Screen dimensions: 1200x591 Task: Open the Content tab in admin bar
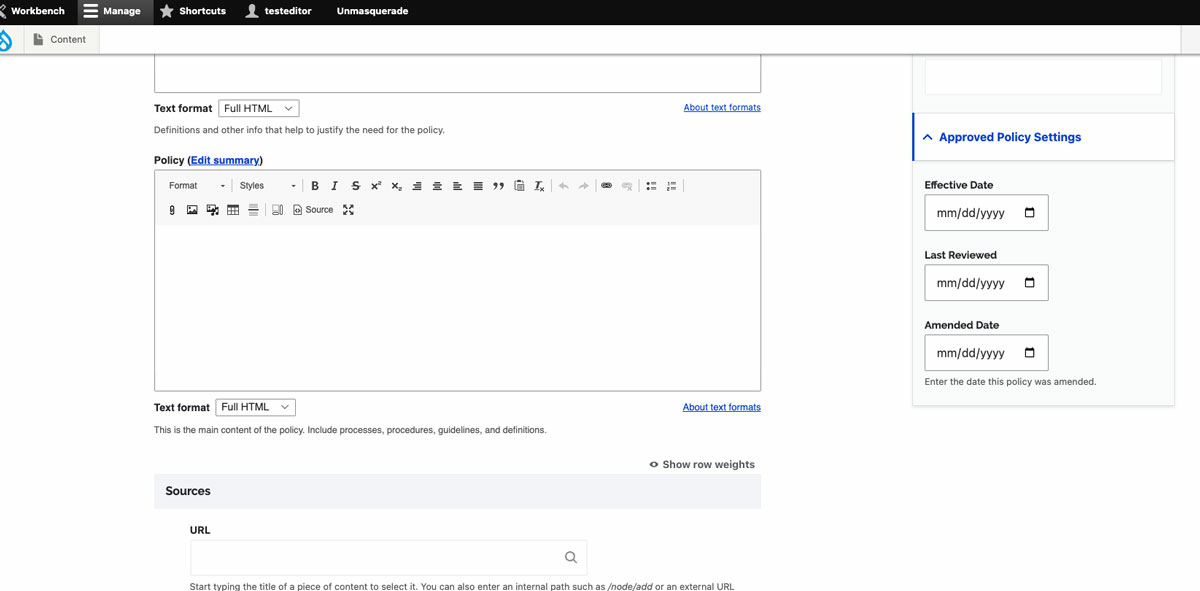point(60,39)
